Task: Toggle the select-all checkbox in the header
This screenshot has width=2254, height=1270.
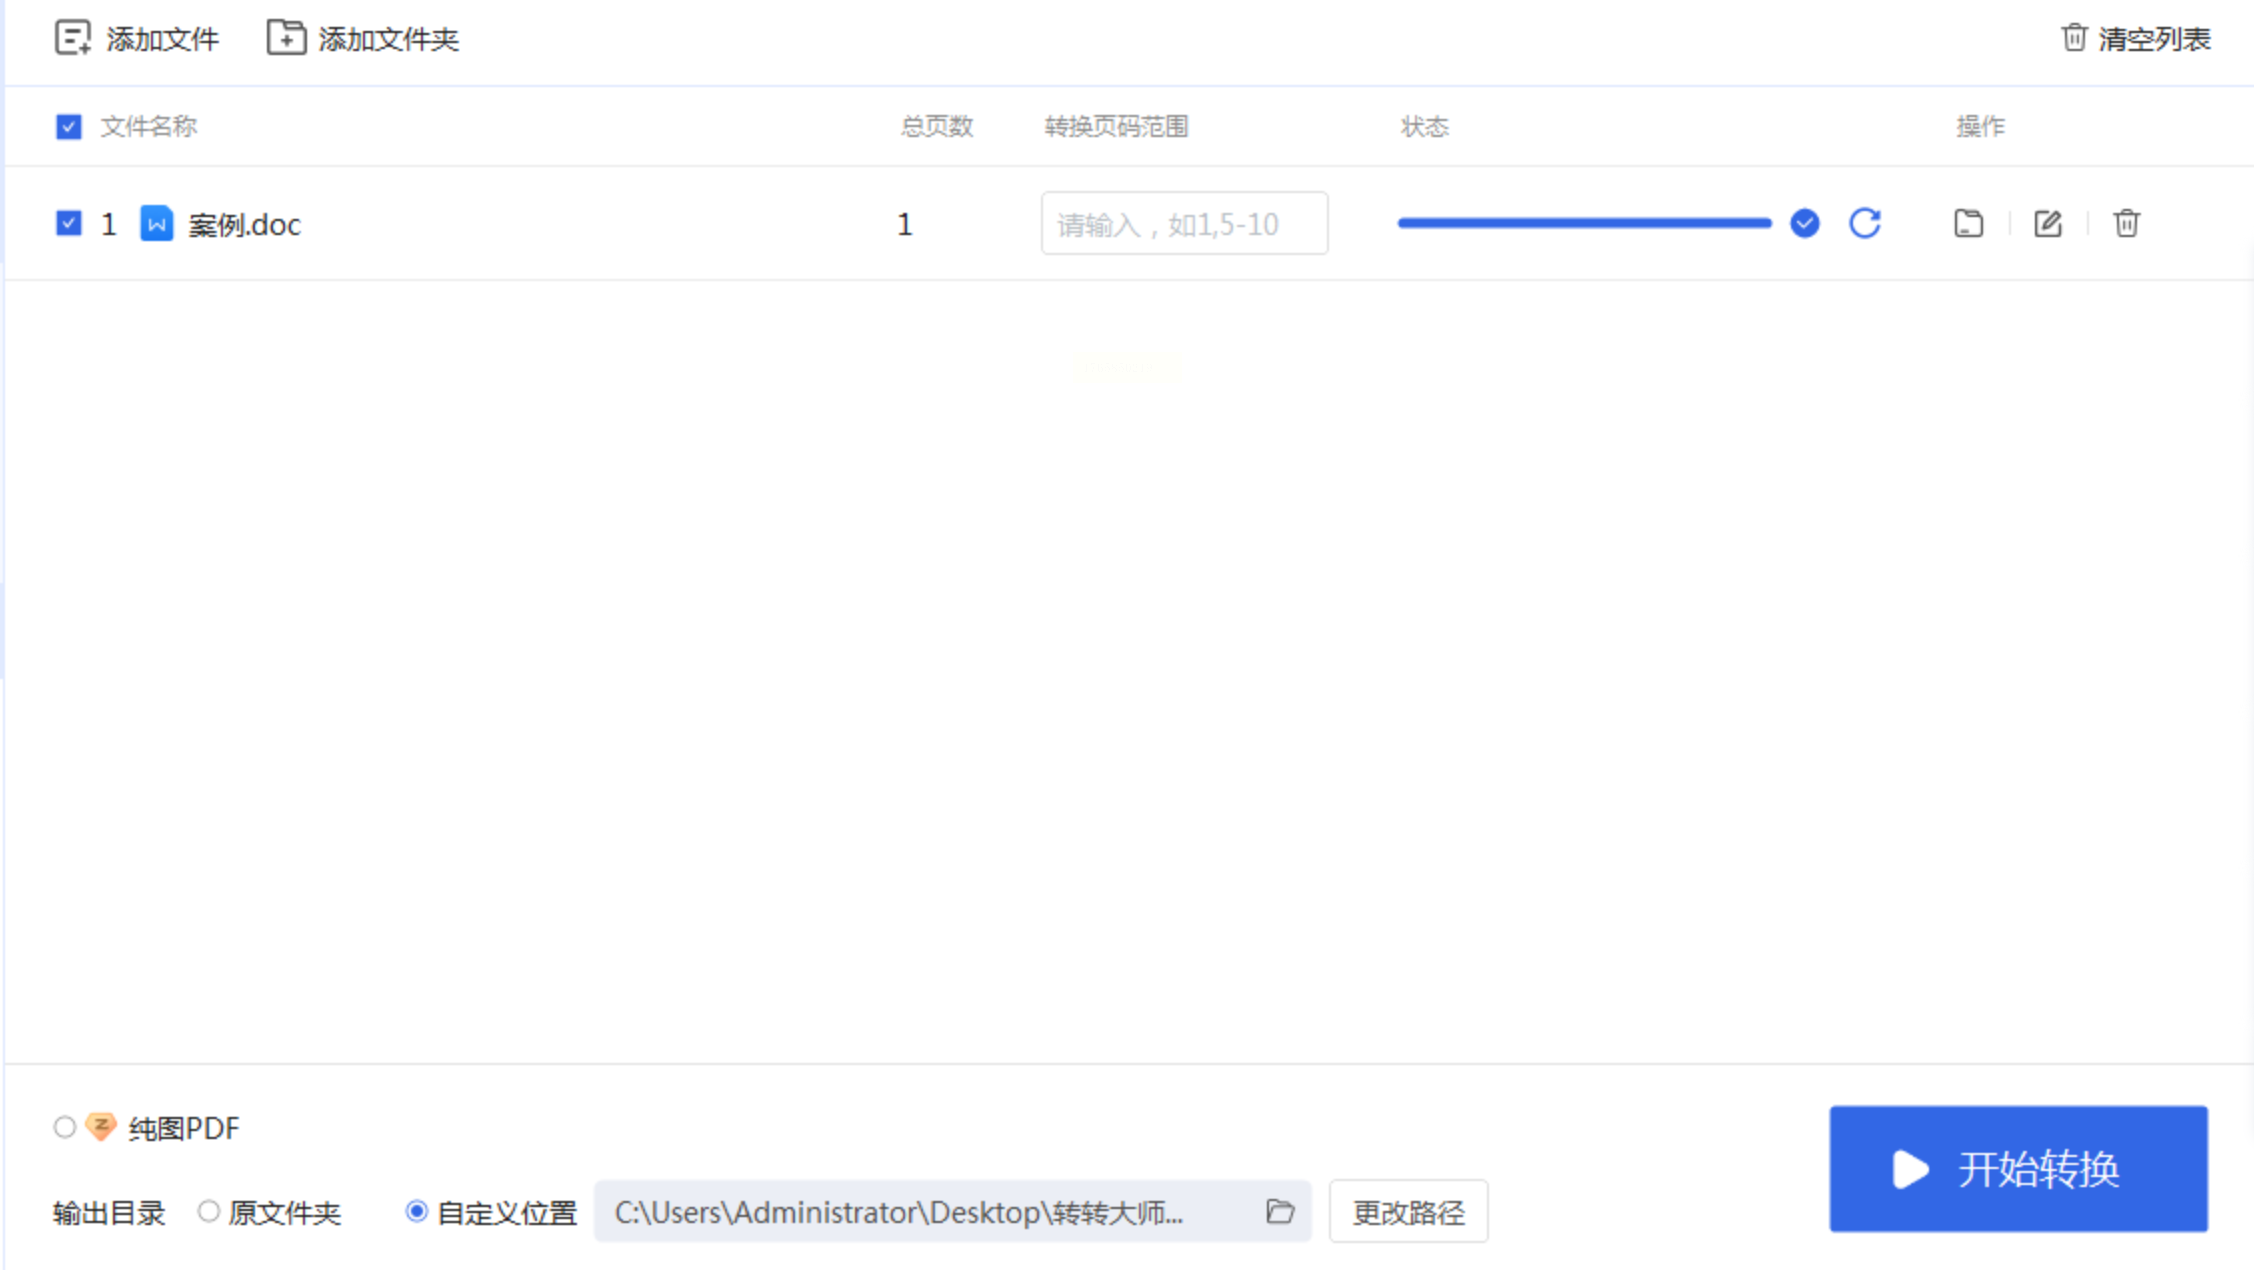Action: [68, 127]
